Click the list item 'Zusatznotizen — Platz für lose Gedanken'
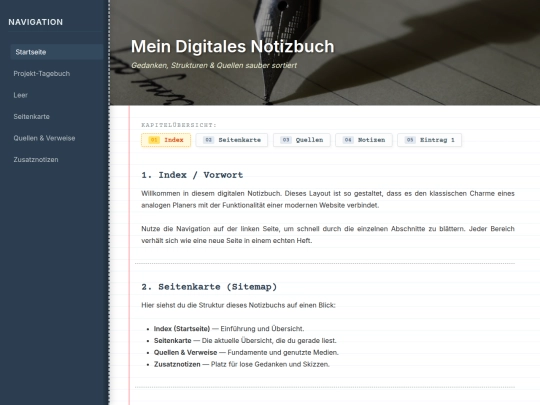 [x=242, y=364]
